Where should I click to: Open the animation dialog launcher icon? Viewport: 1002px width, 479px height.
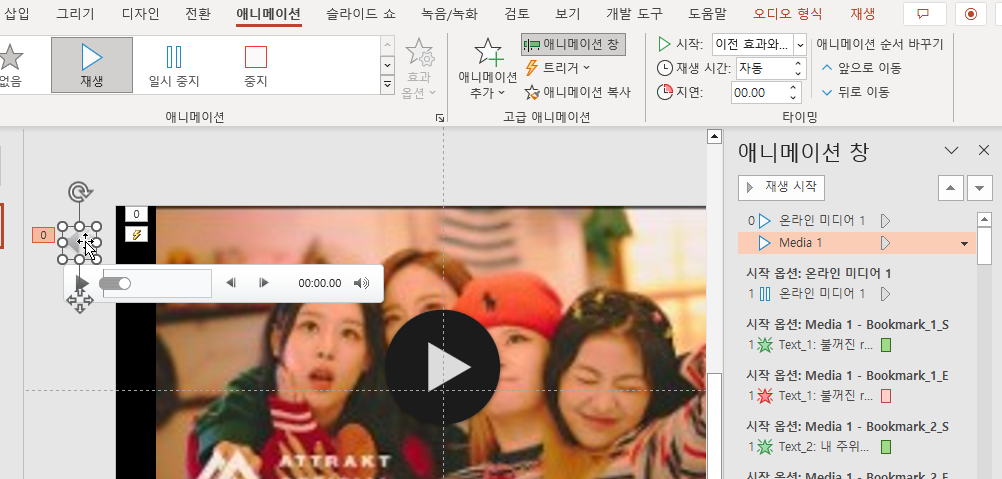pos(440,118)
